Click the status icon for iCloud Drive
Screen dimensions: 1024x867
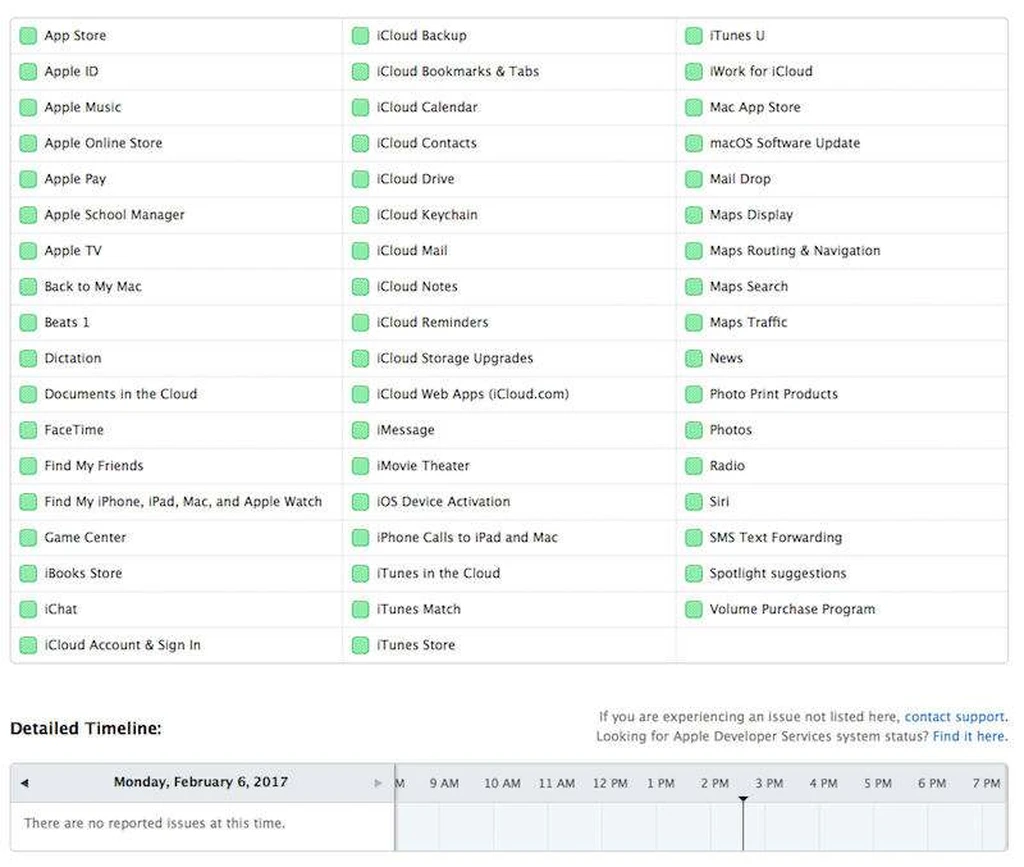click(360, 180)
